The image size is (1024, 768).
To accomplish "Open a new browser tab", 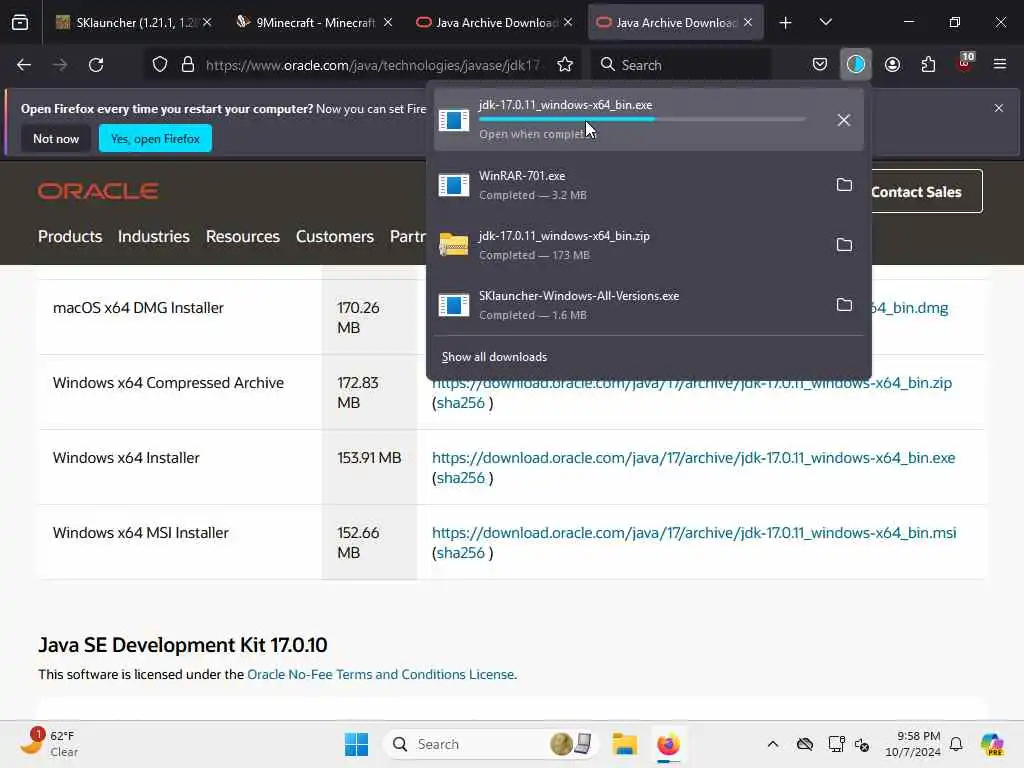I will click(786, 23).
